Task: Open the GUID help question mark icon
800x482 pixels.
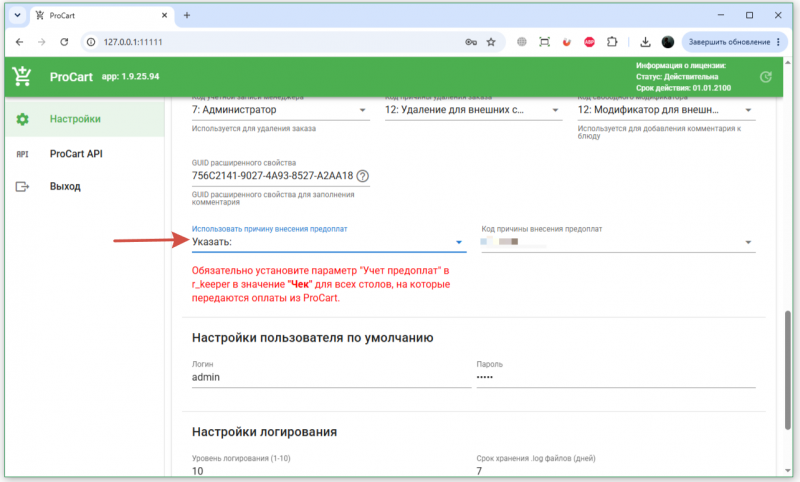Action: pyautogui.click(x=362, y=176)
